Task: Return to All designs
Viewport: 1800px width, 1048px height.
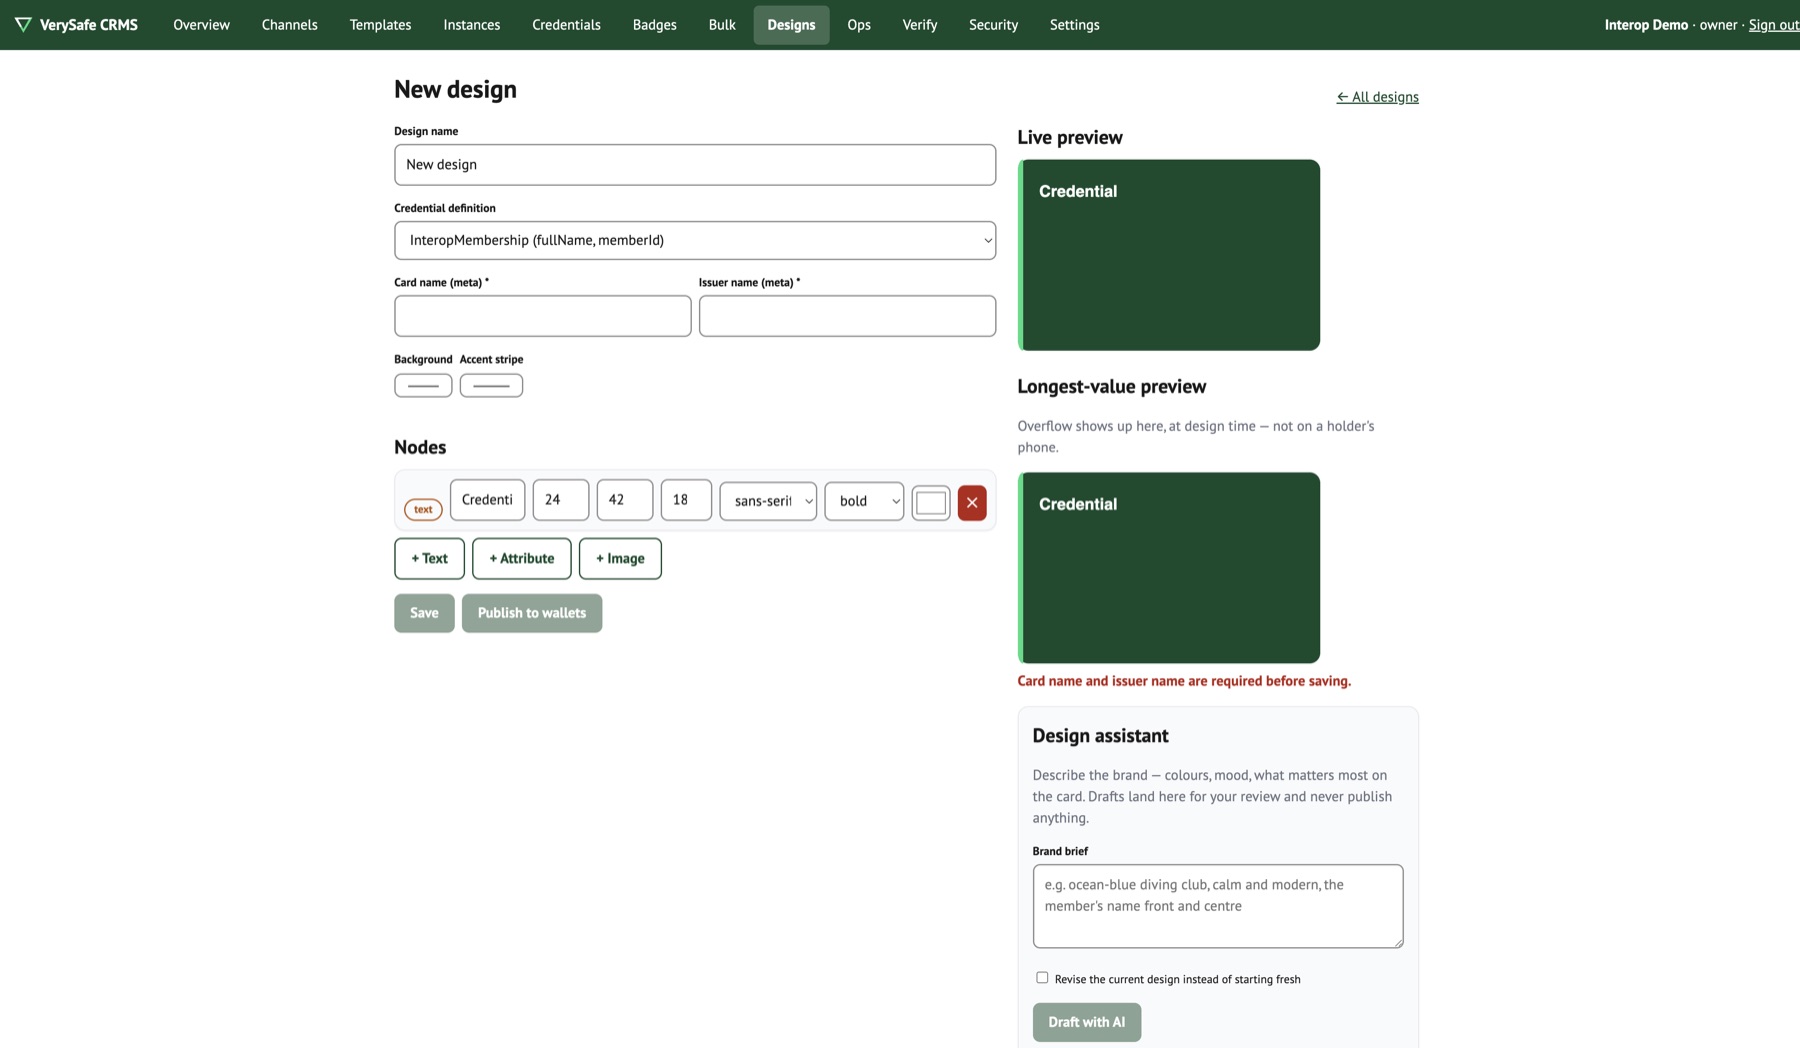Action: pyautogui.click(x=1377, y=97)
